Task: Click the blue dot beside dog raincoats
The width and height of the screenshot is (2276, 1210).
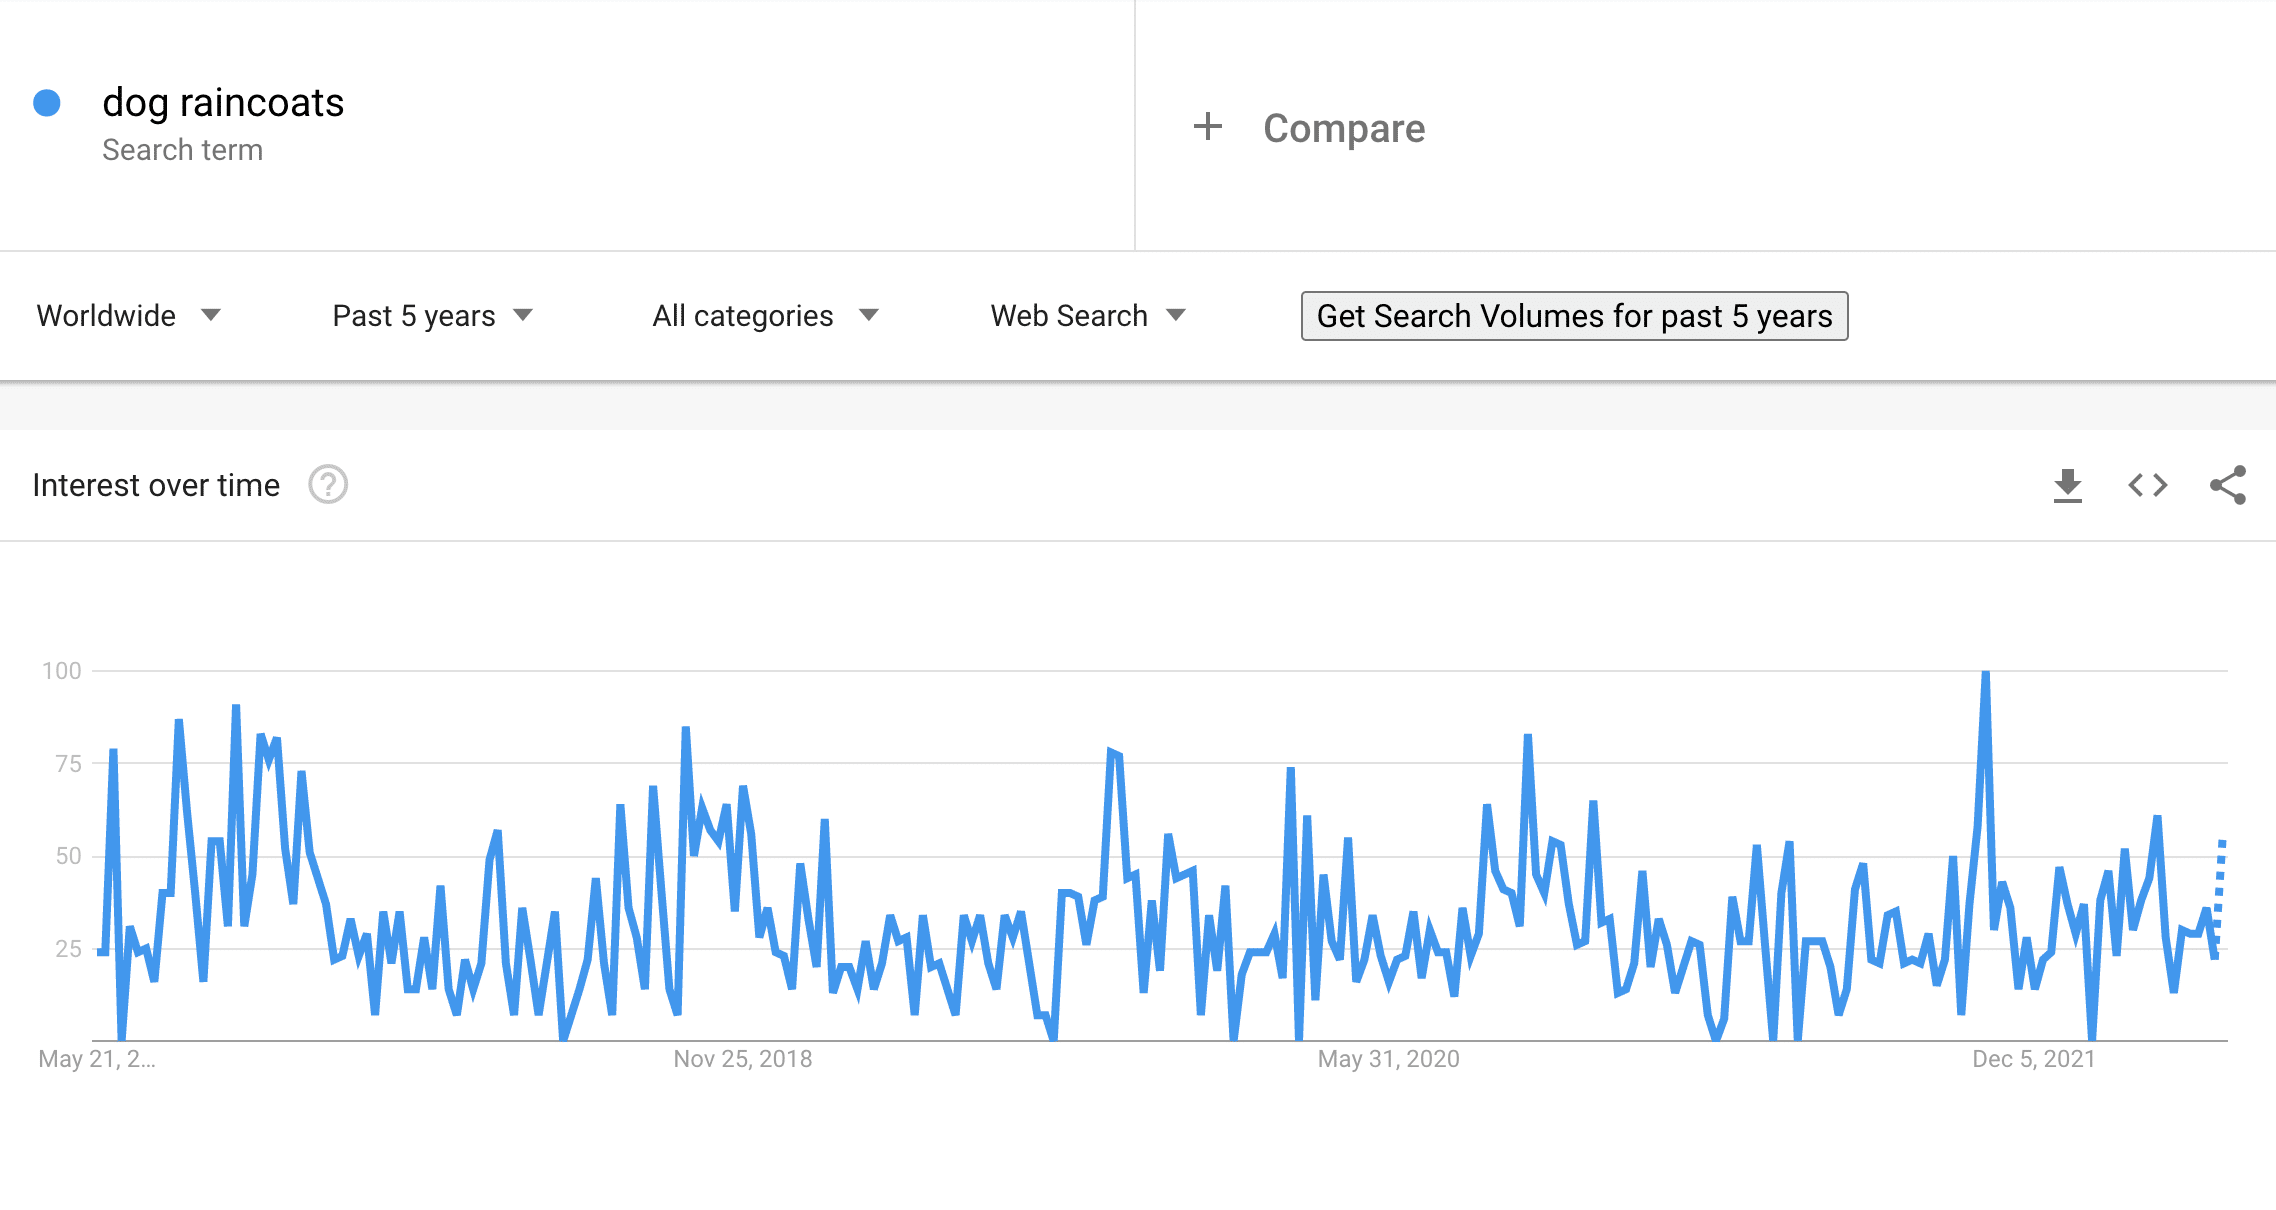Action: coord(47,103)
